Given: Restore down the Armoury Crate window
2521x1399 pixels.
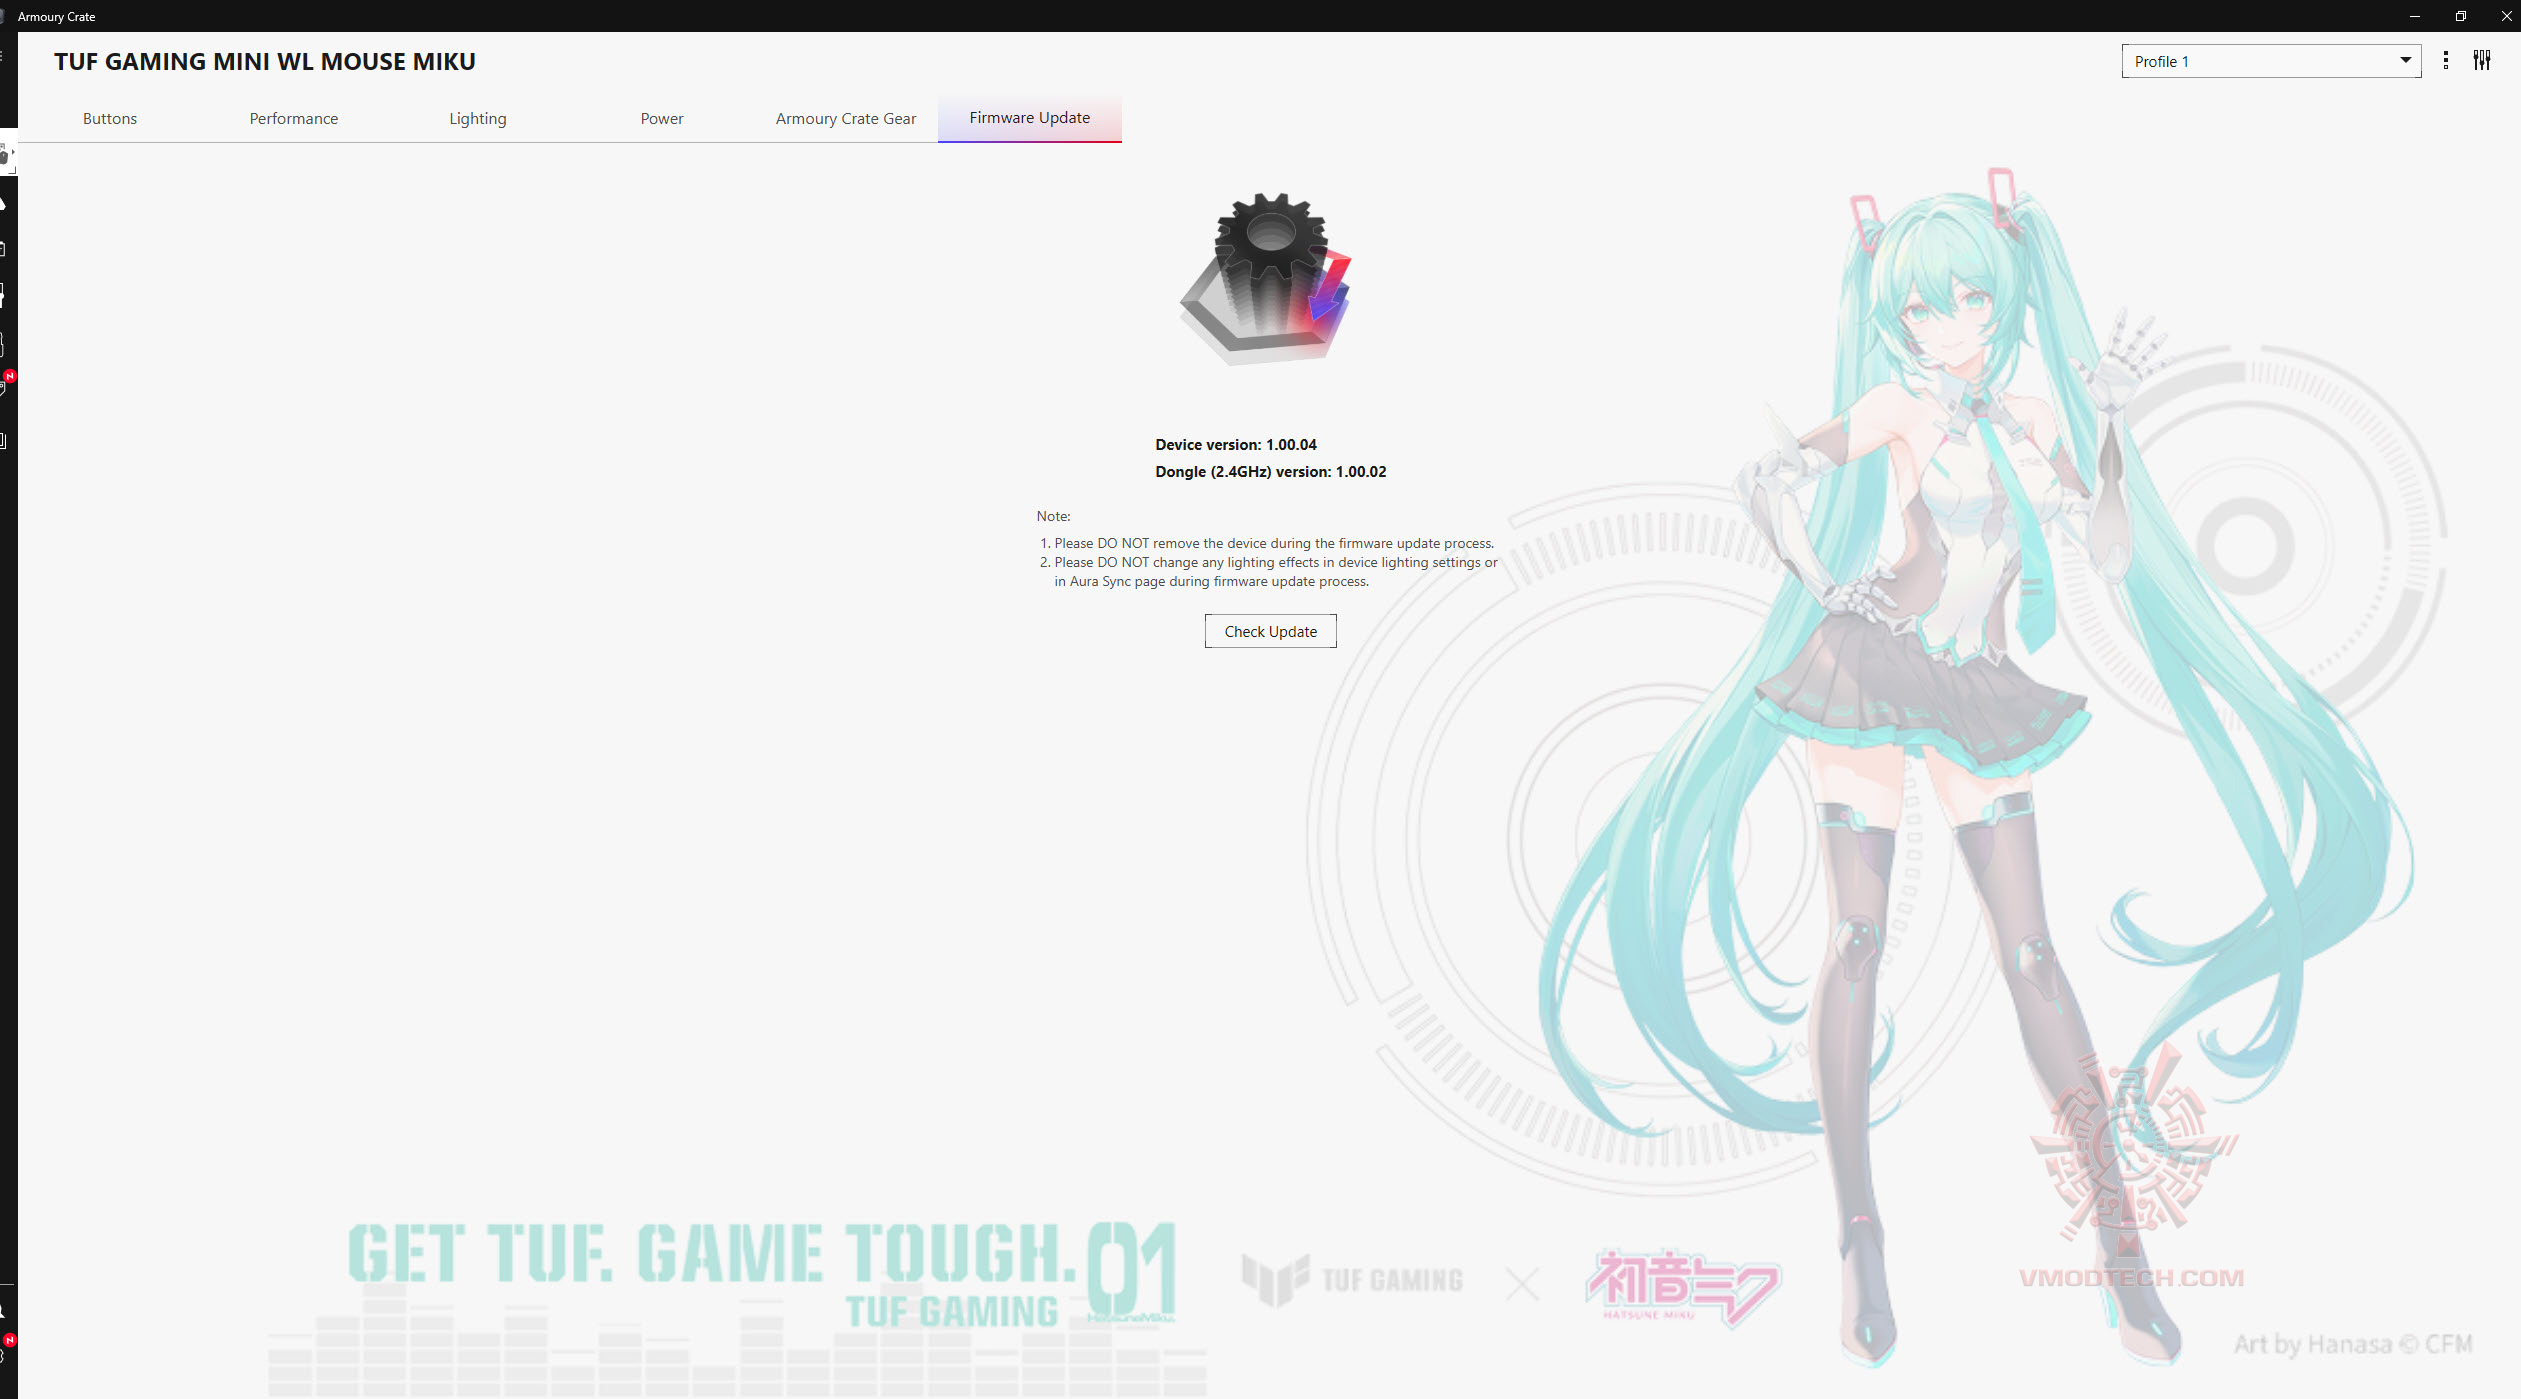Looking at the screenshot, I should (x=2460, y=16).
